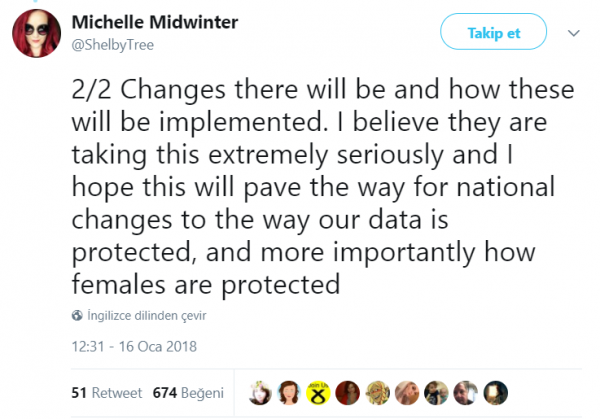The image size is (600, 419).
Task: Select the cartoon brown-haired woman liker avatar
Action: point(289,393)
